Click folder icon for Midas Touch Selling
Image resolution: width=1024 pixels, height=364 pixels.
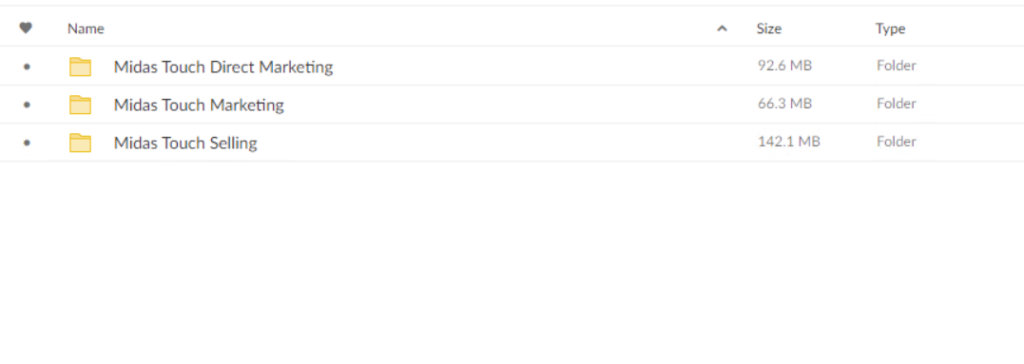click(x=80, y=142)
